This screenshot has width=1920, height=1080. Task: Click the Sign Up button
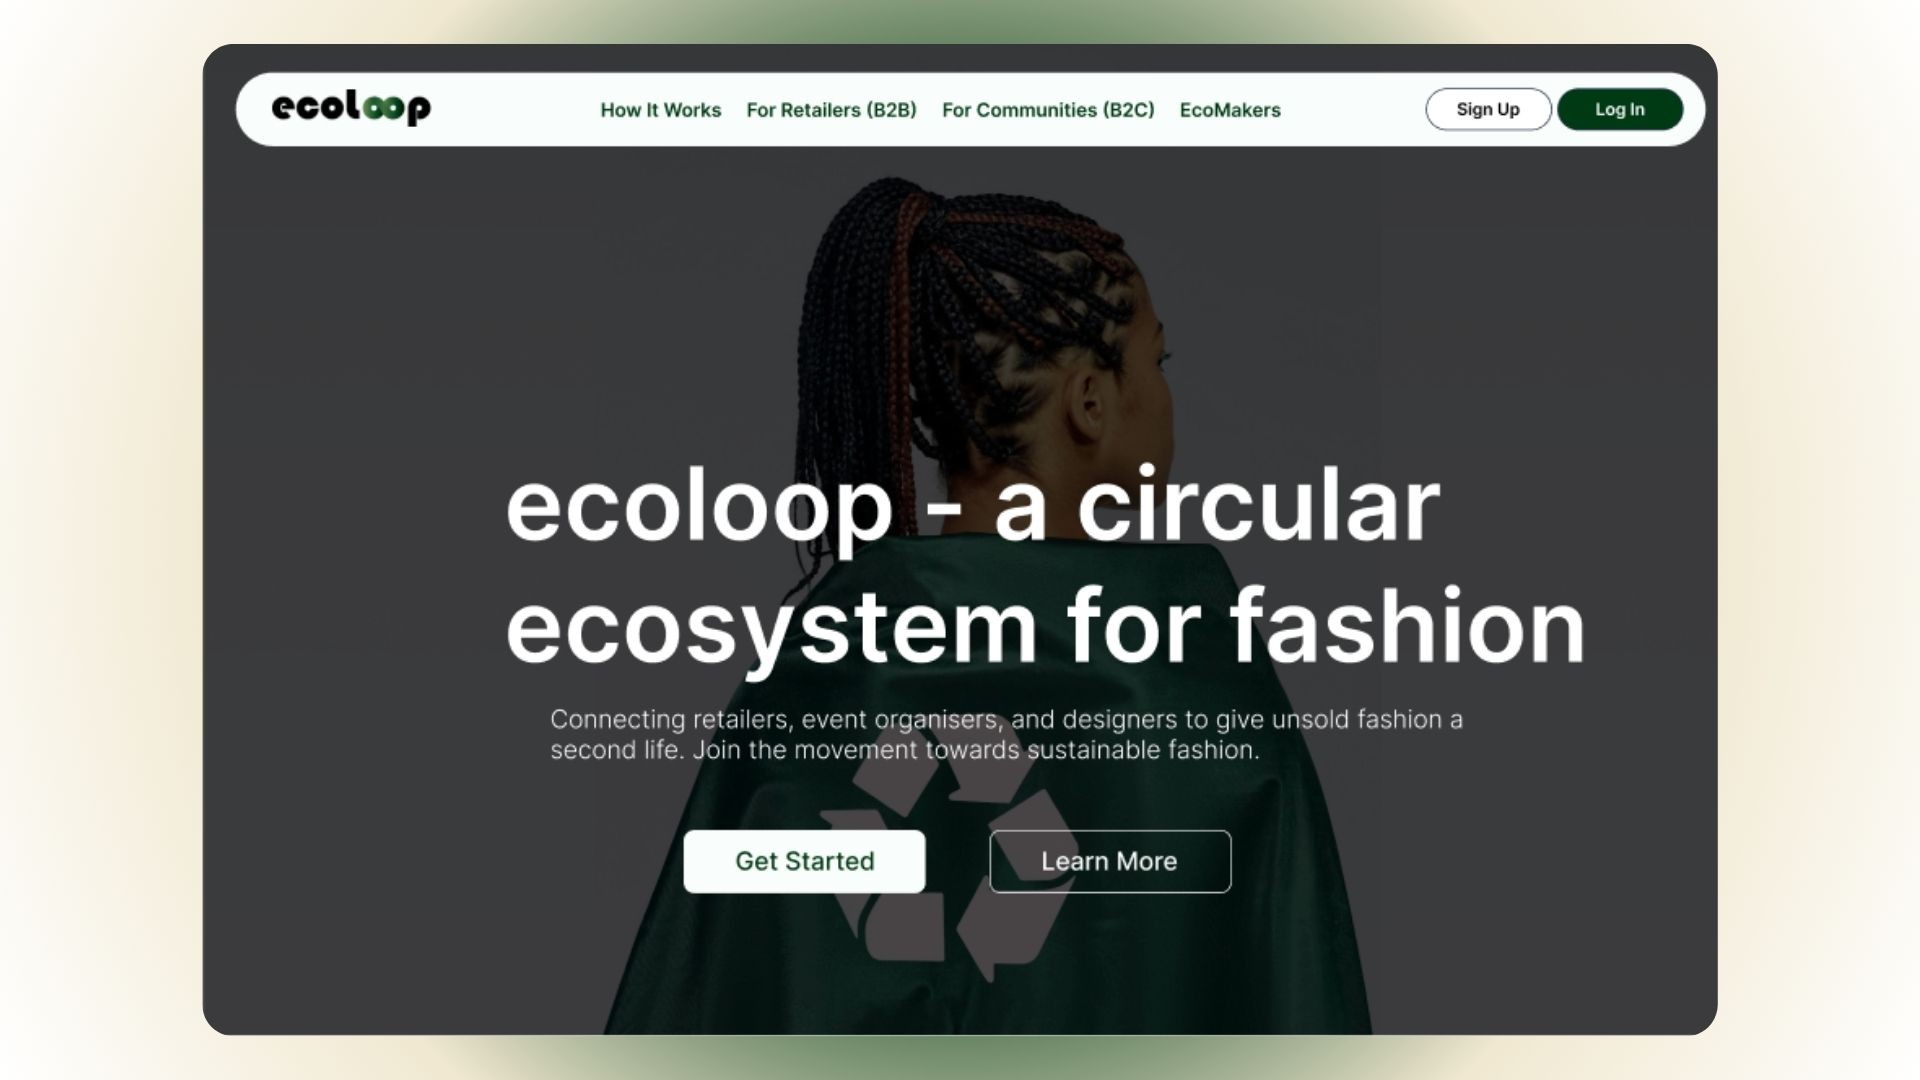pyautogui.click(x=1488, y=109)
